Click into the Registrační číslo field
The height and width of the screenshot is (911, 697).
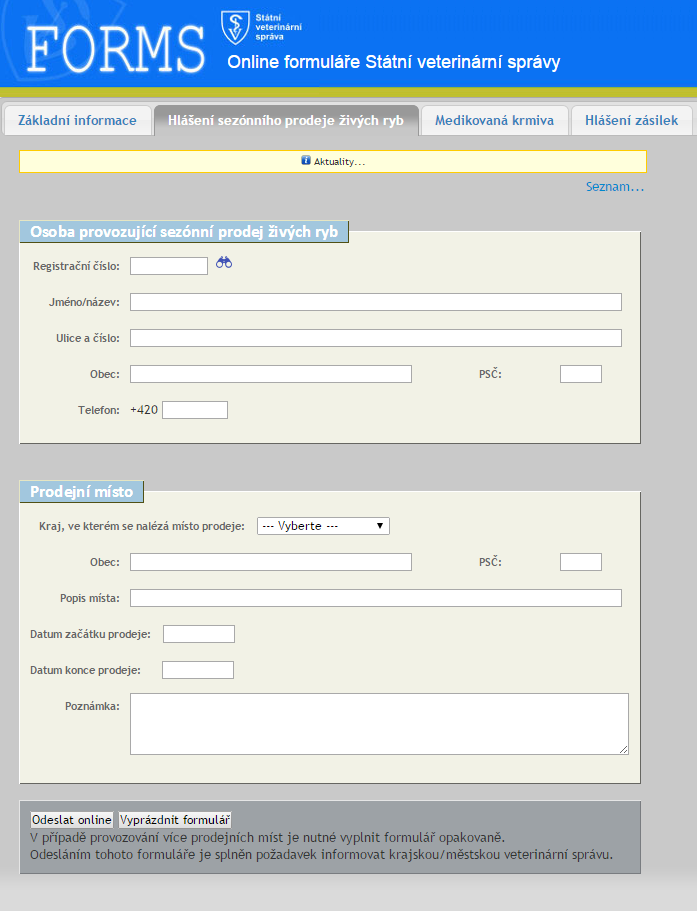coord(169,266)
